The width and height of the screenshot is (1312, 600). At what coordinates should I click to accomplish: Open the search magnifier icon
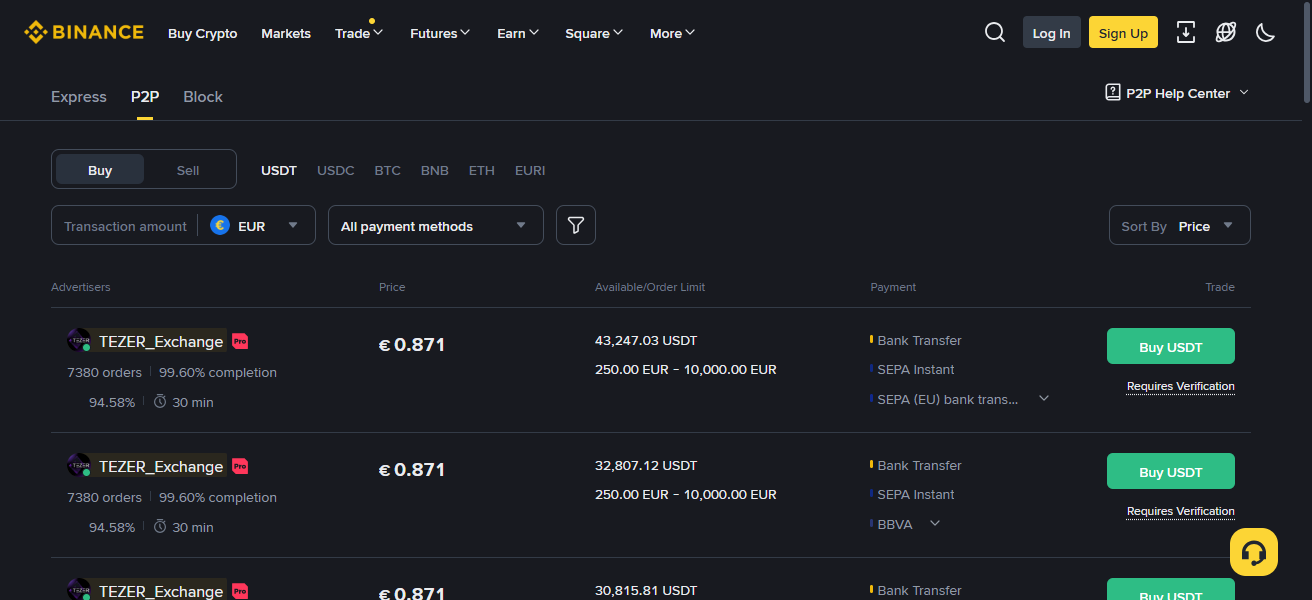tap(995, 32)
